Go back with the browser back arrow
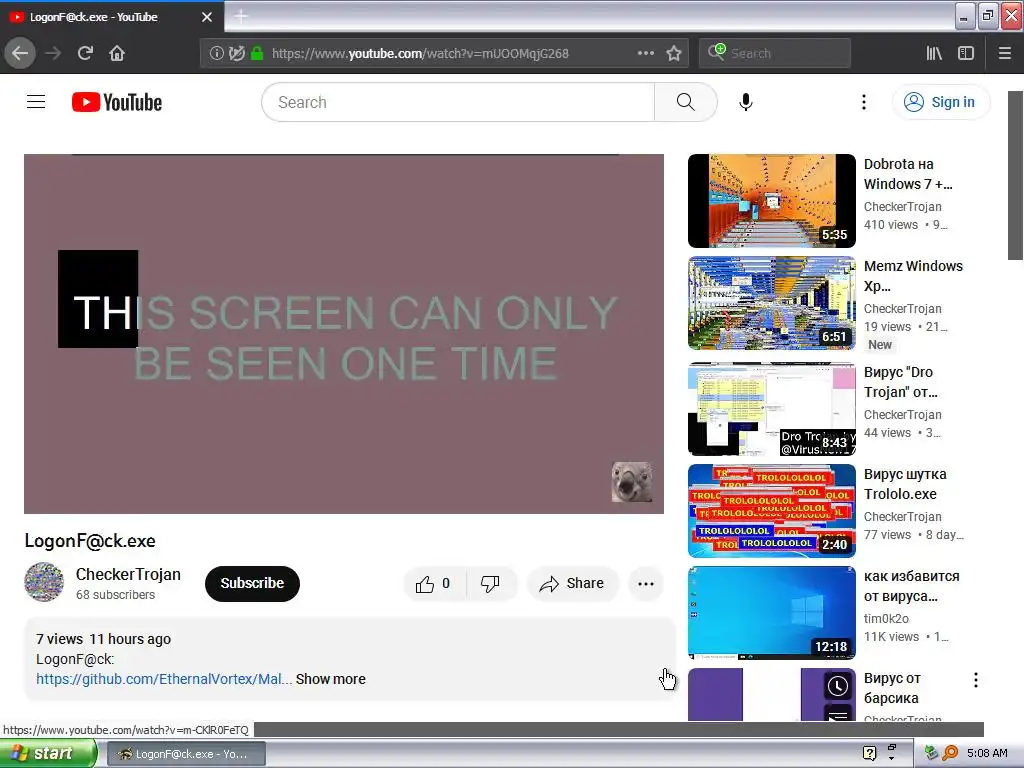 click(20, 54)
